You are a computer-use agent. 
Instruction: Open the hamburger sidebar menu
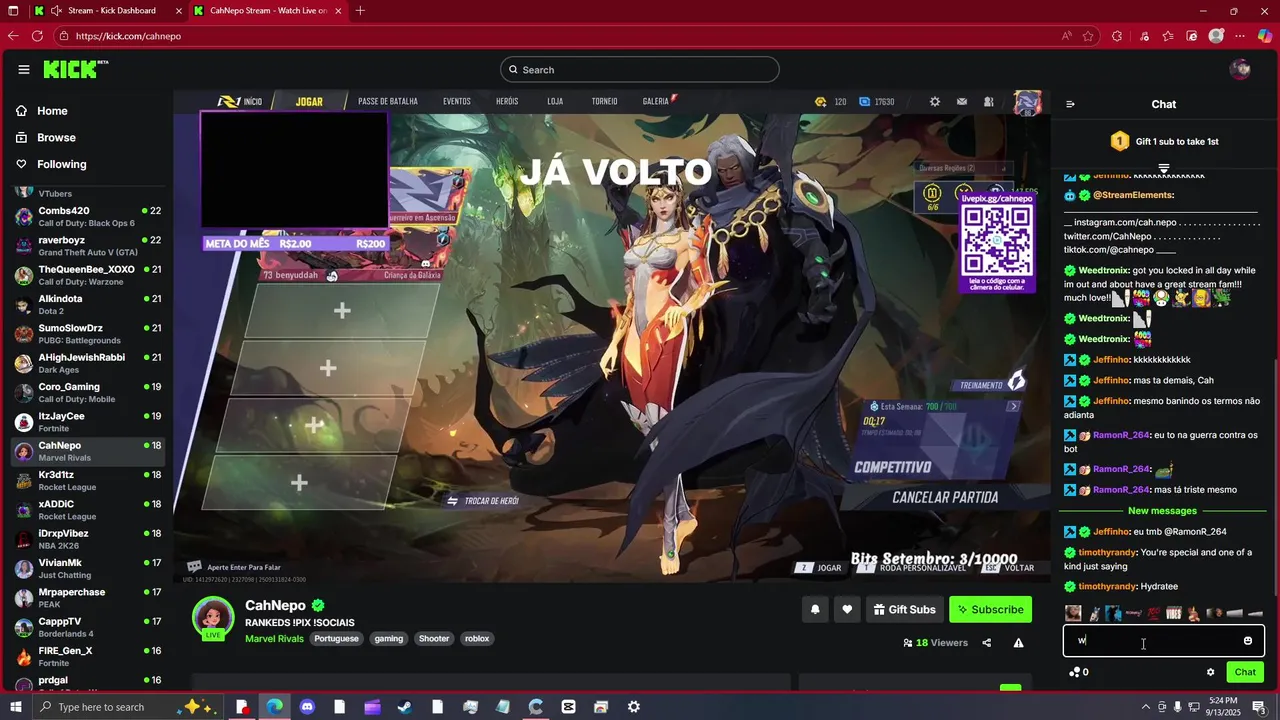pyautogui.click(x=23, y=69)
